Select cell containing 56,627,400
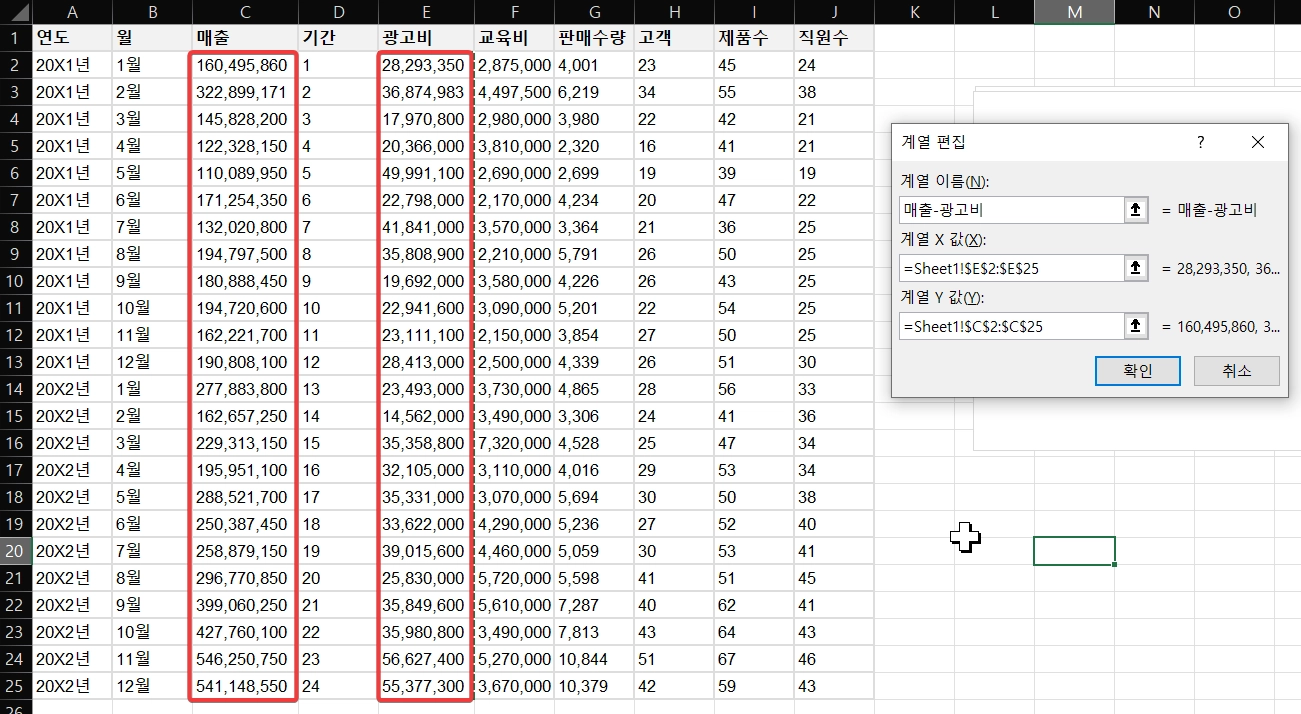 pos(425,659)
